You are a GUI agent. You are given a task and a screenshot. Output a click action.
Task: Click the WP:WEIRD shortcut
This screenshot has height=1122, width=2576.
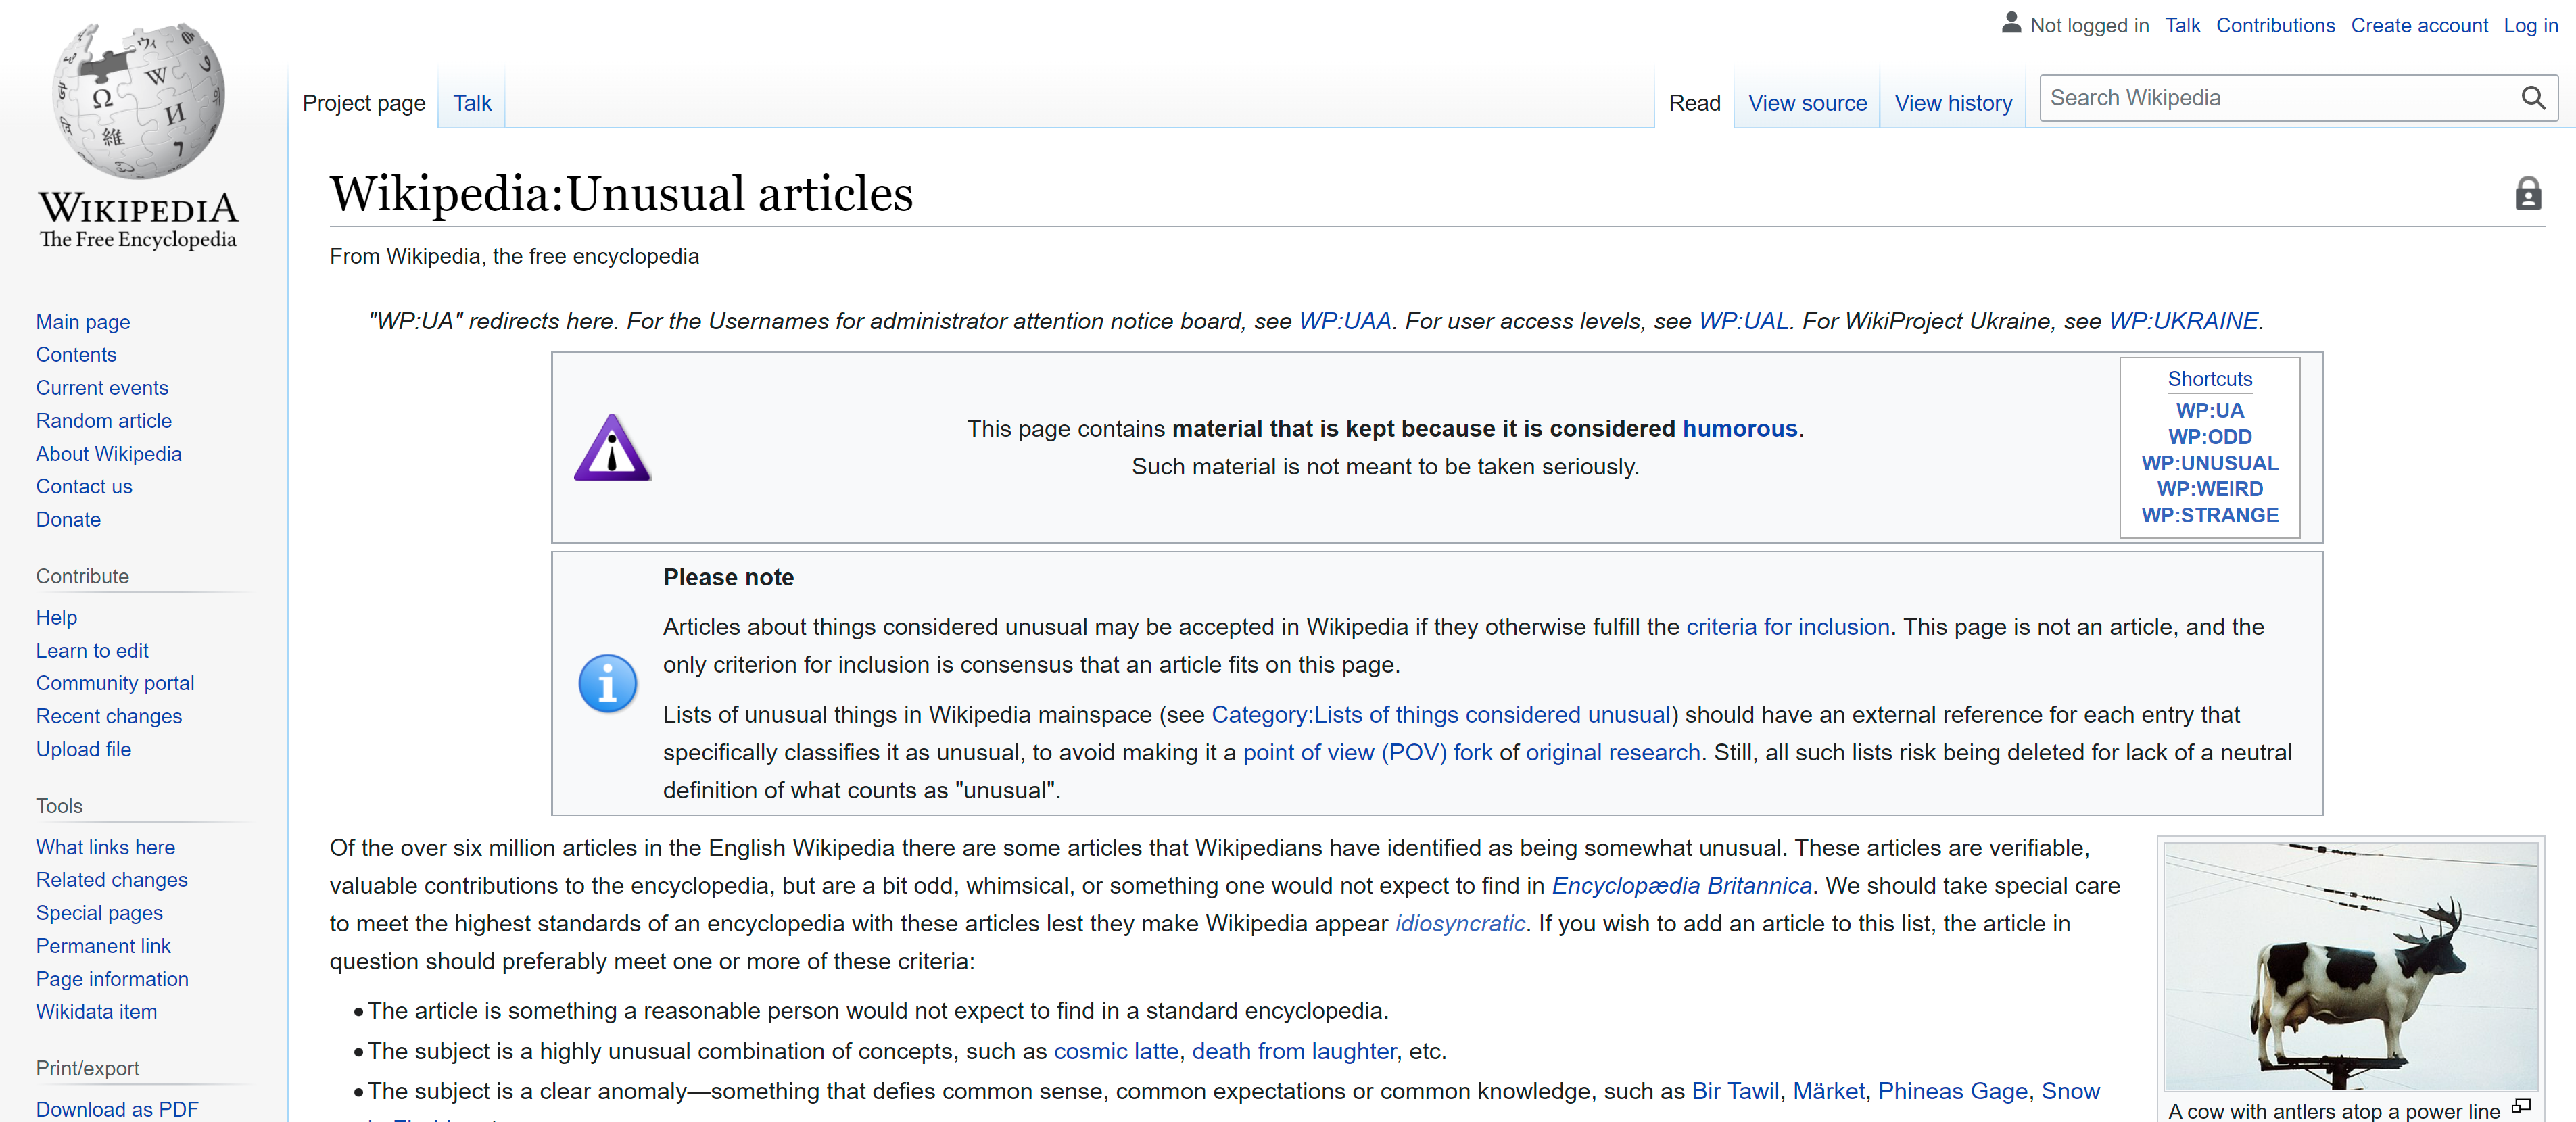coord(2210,489)
